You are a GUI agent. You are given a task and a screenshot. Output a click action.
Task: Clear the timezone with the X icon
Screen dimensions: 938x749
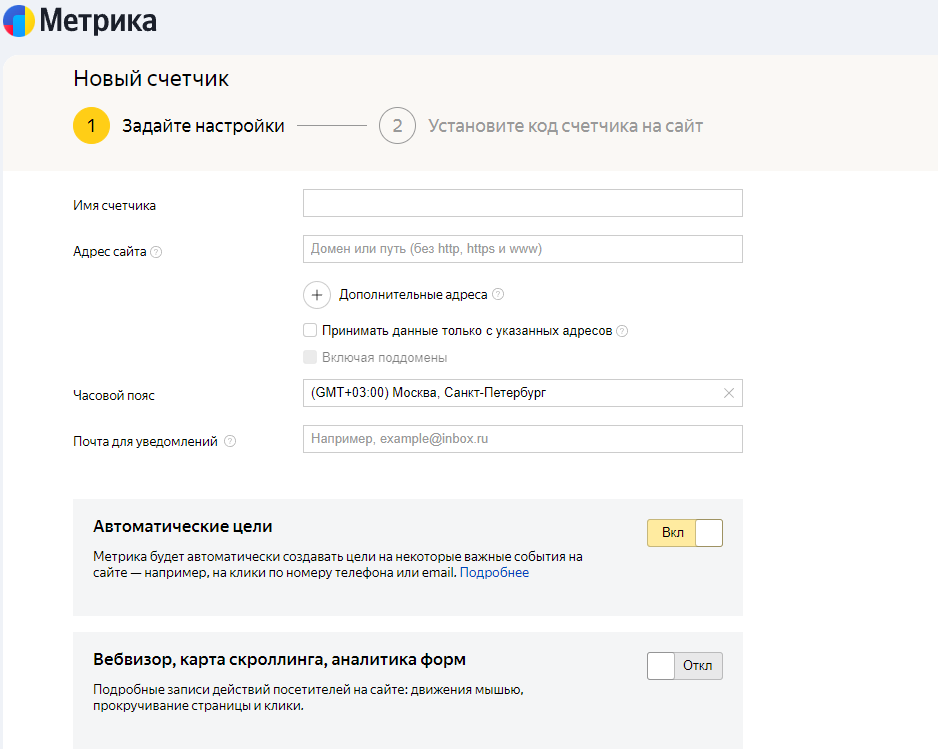[x=729, y=393]
